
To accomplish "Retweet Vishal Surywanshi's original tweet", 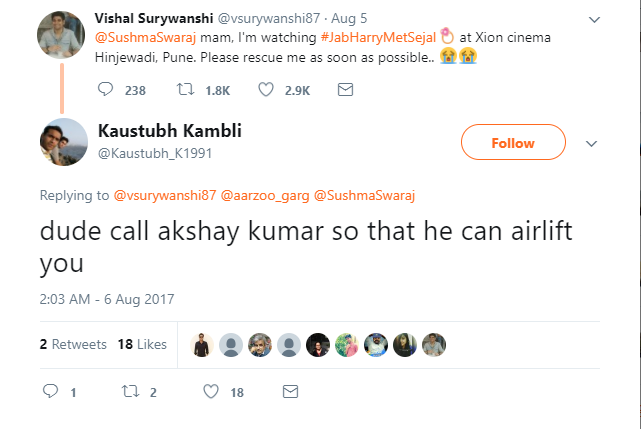I will 185,90.
